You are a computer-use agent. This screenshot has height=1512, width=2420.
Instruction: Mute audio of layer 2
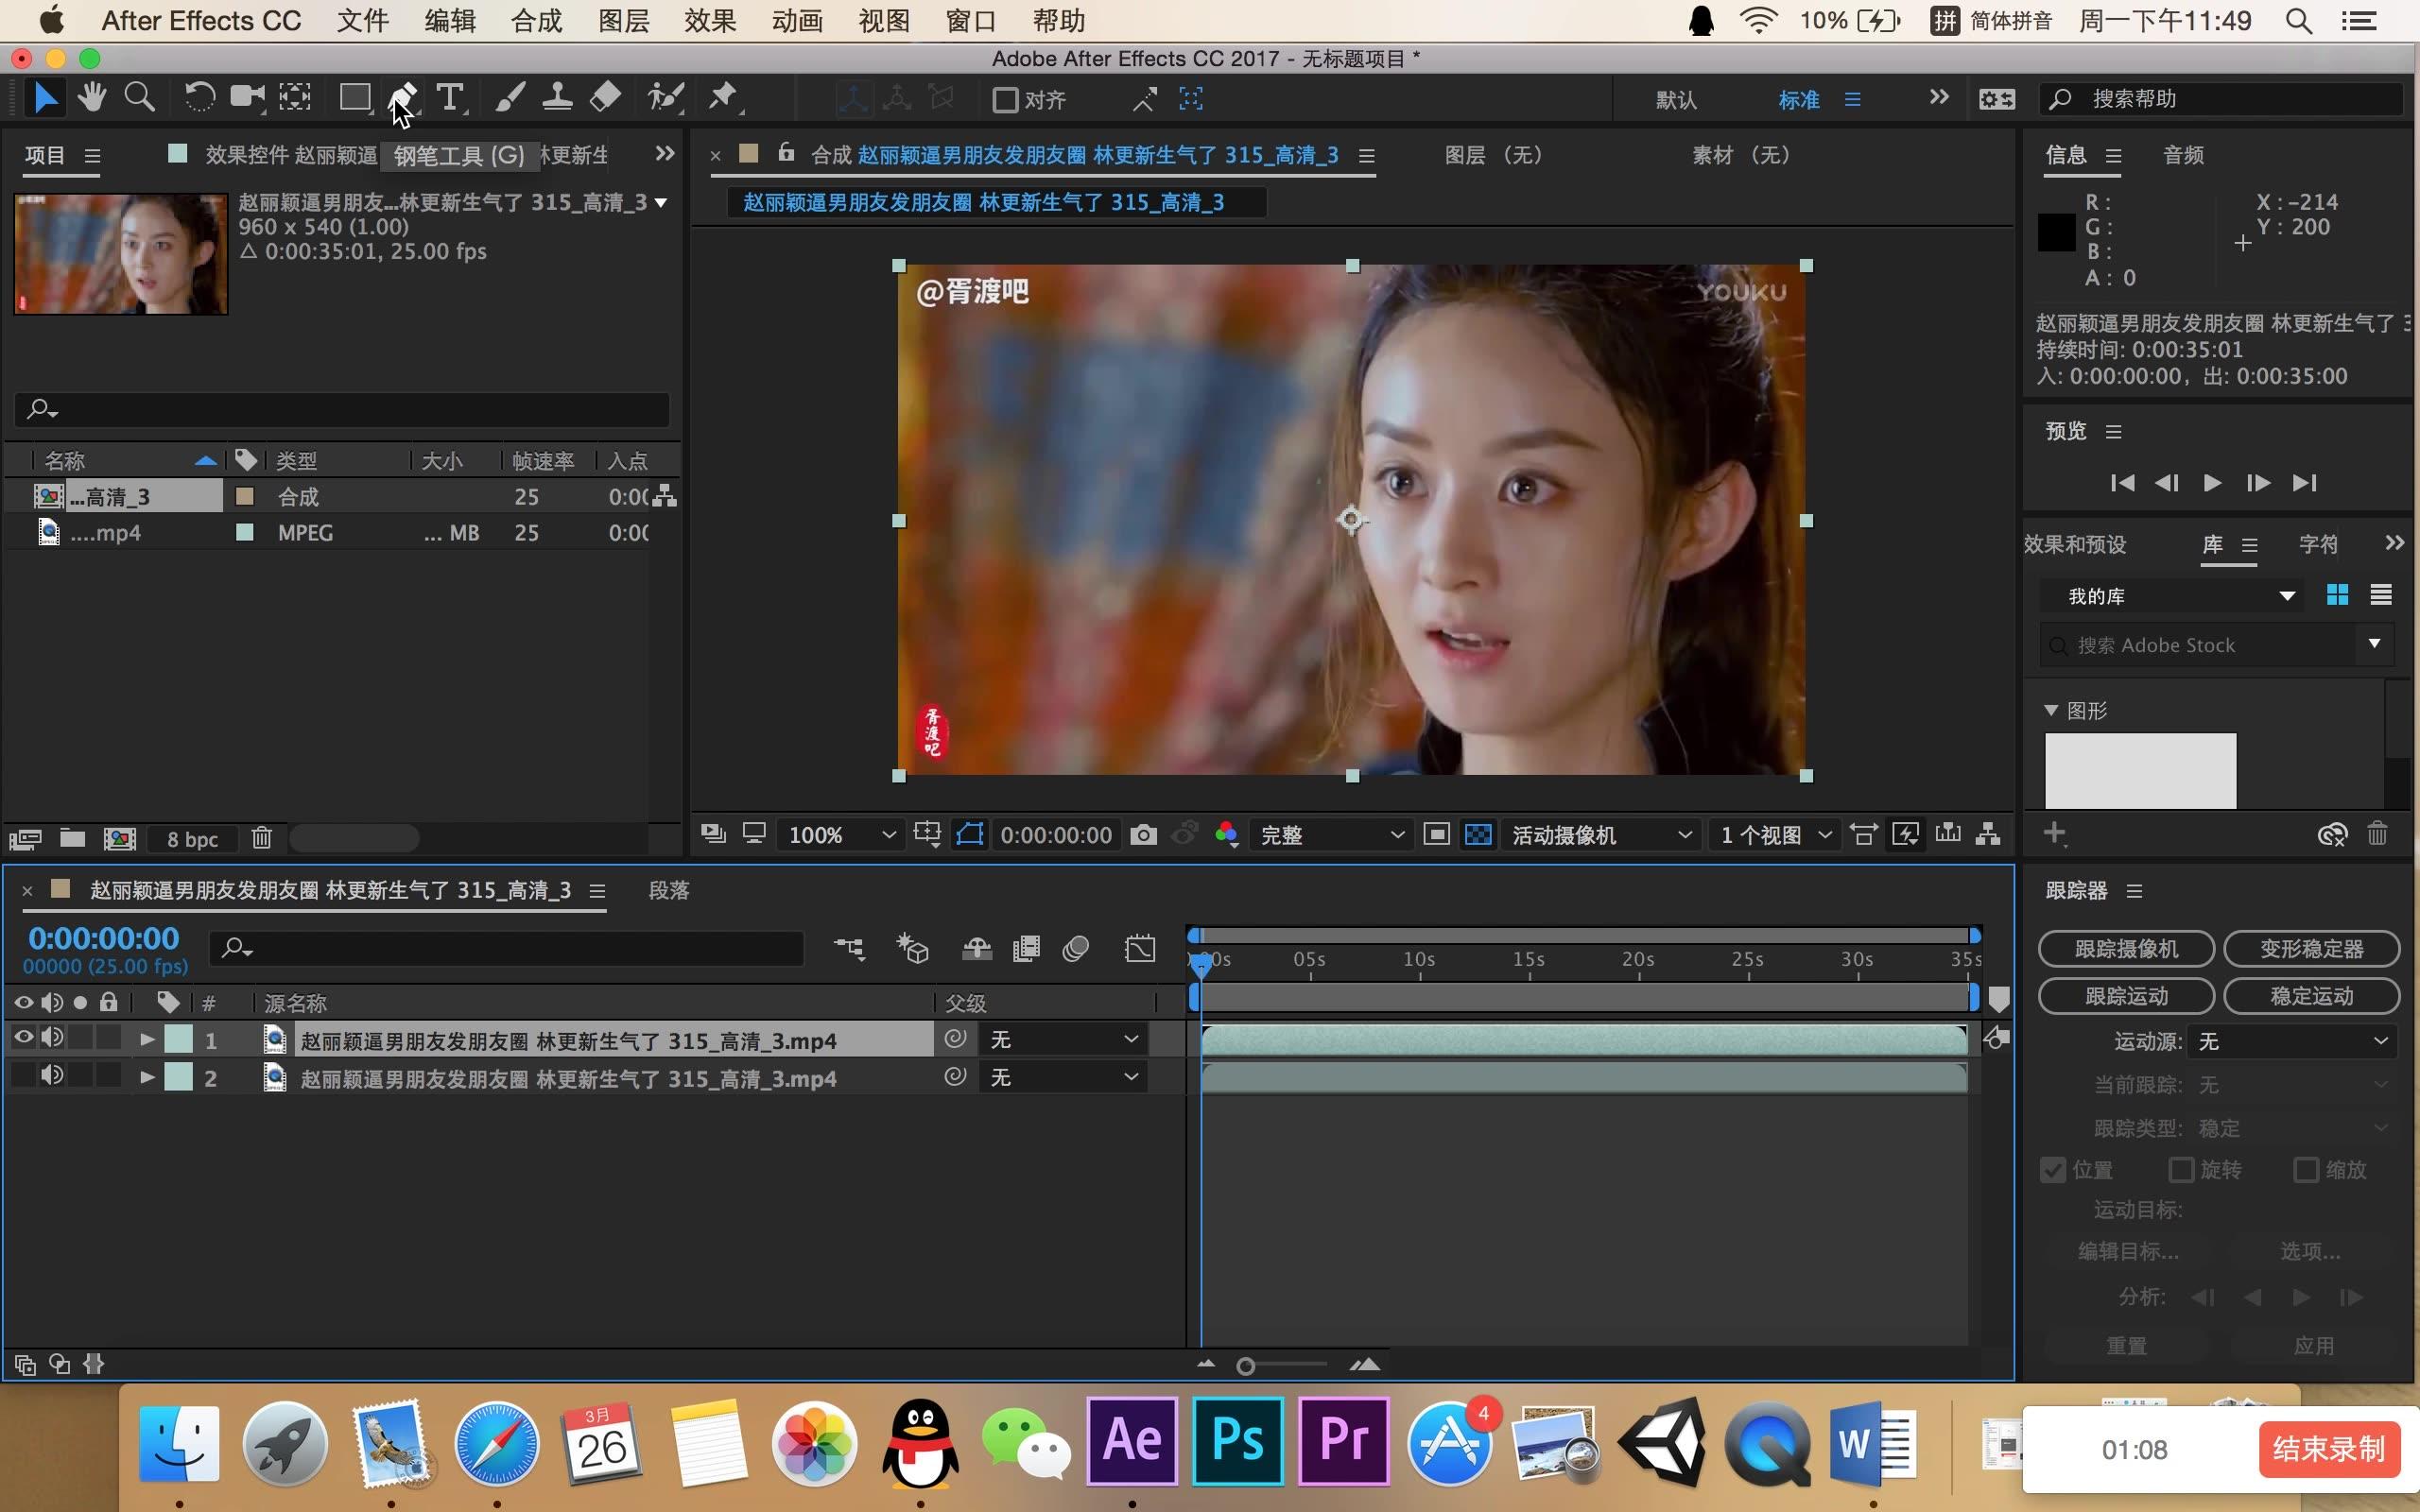pos(52,1076)
